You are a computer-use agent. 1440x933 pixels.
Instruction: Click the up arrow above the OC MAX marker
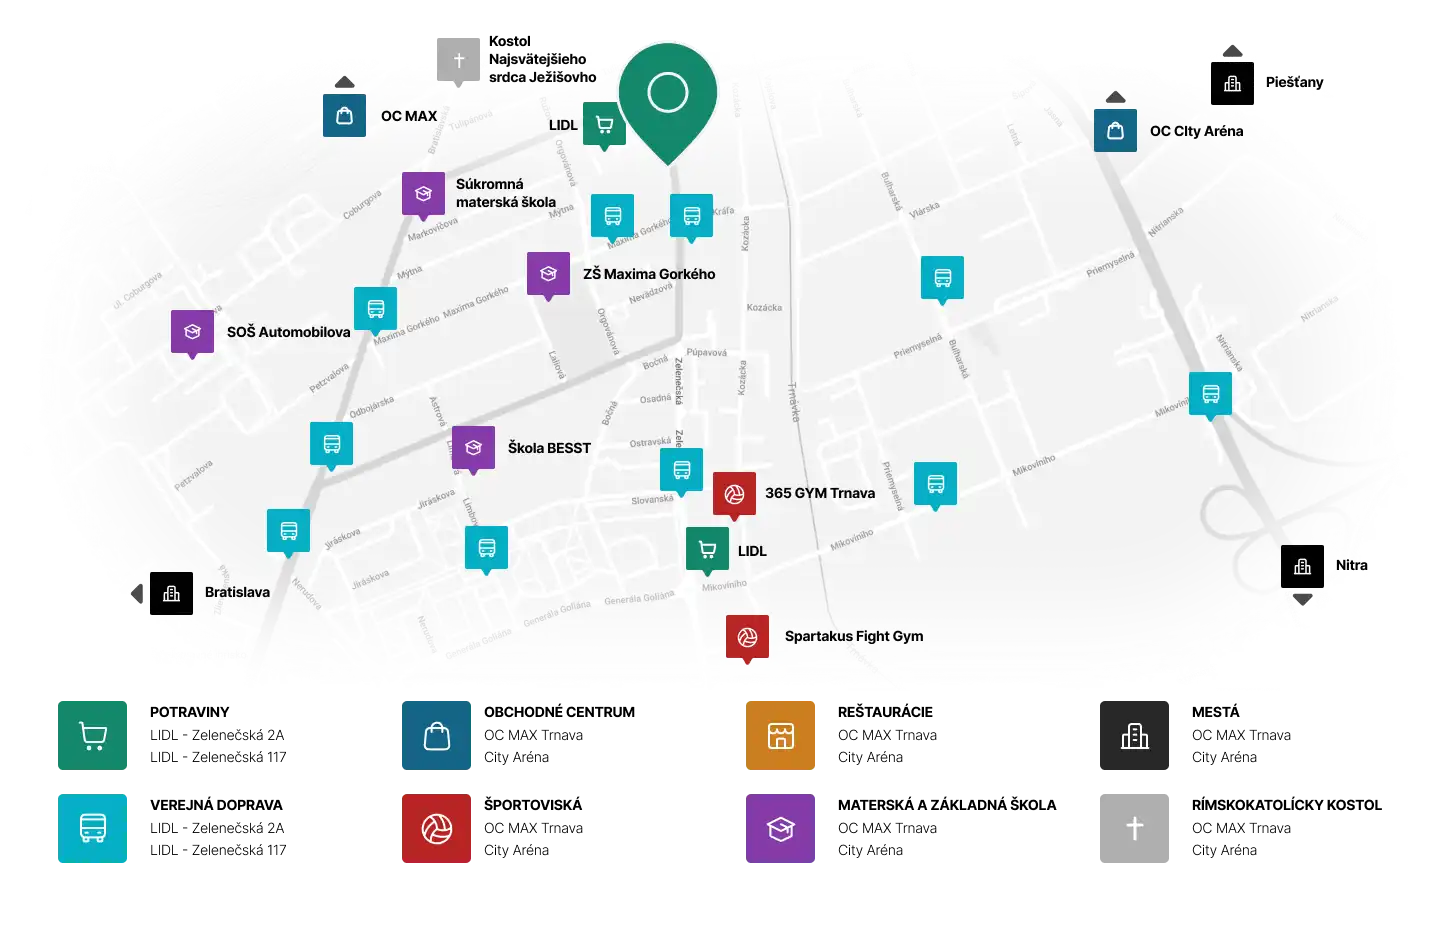click(x=344, y=82)
